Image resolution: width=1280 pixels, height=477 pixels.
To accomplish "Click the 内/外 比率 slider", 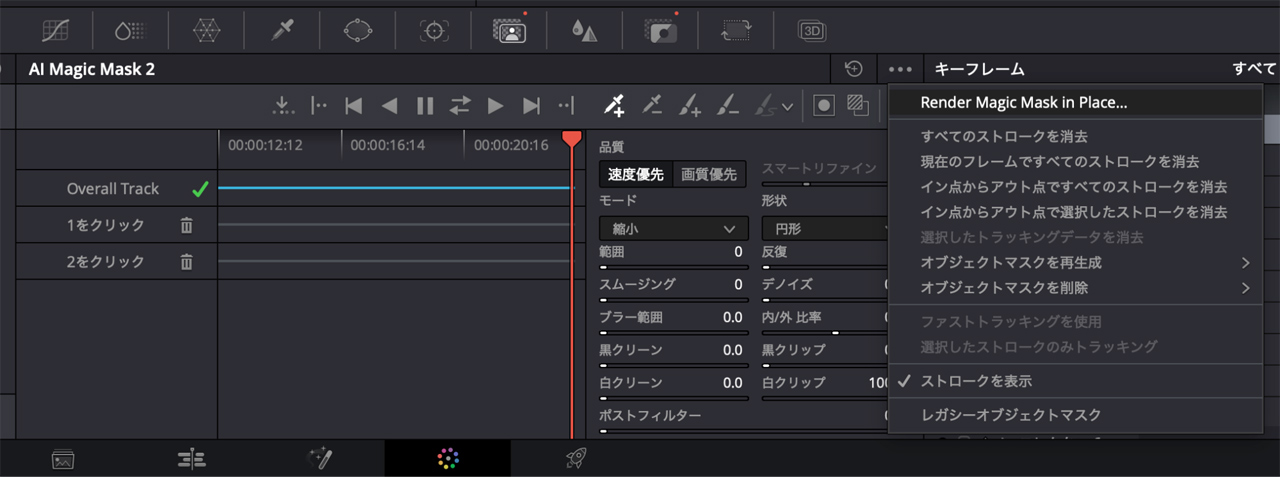I will [825, 333].
